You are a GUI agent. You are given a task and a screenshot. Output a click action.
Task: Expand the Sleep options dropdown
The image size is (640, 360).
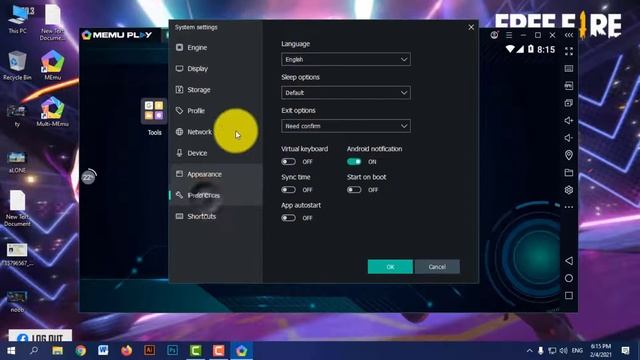coord(346,93)
